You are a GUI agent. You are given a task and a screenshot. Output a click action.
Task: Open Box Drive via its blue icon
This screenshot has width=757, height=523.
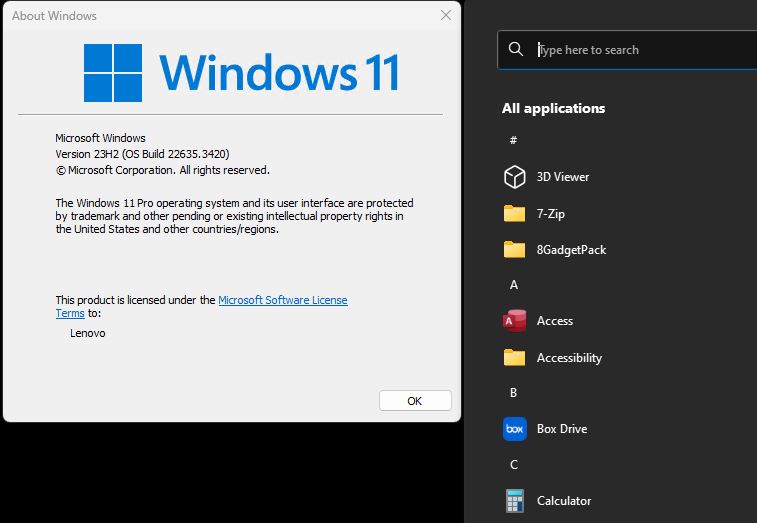(514, 429)
